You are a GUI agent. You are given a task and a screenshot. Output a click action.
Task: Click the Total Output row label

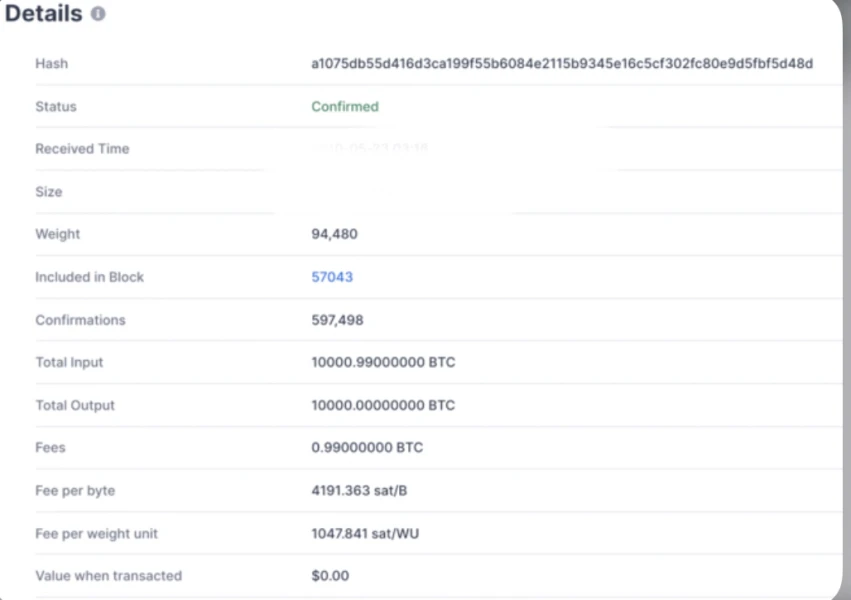pyautogui.click(x=75, y=405)
